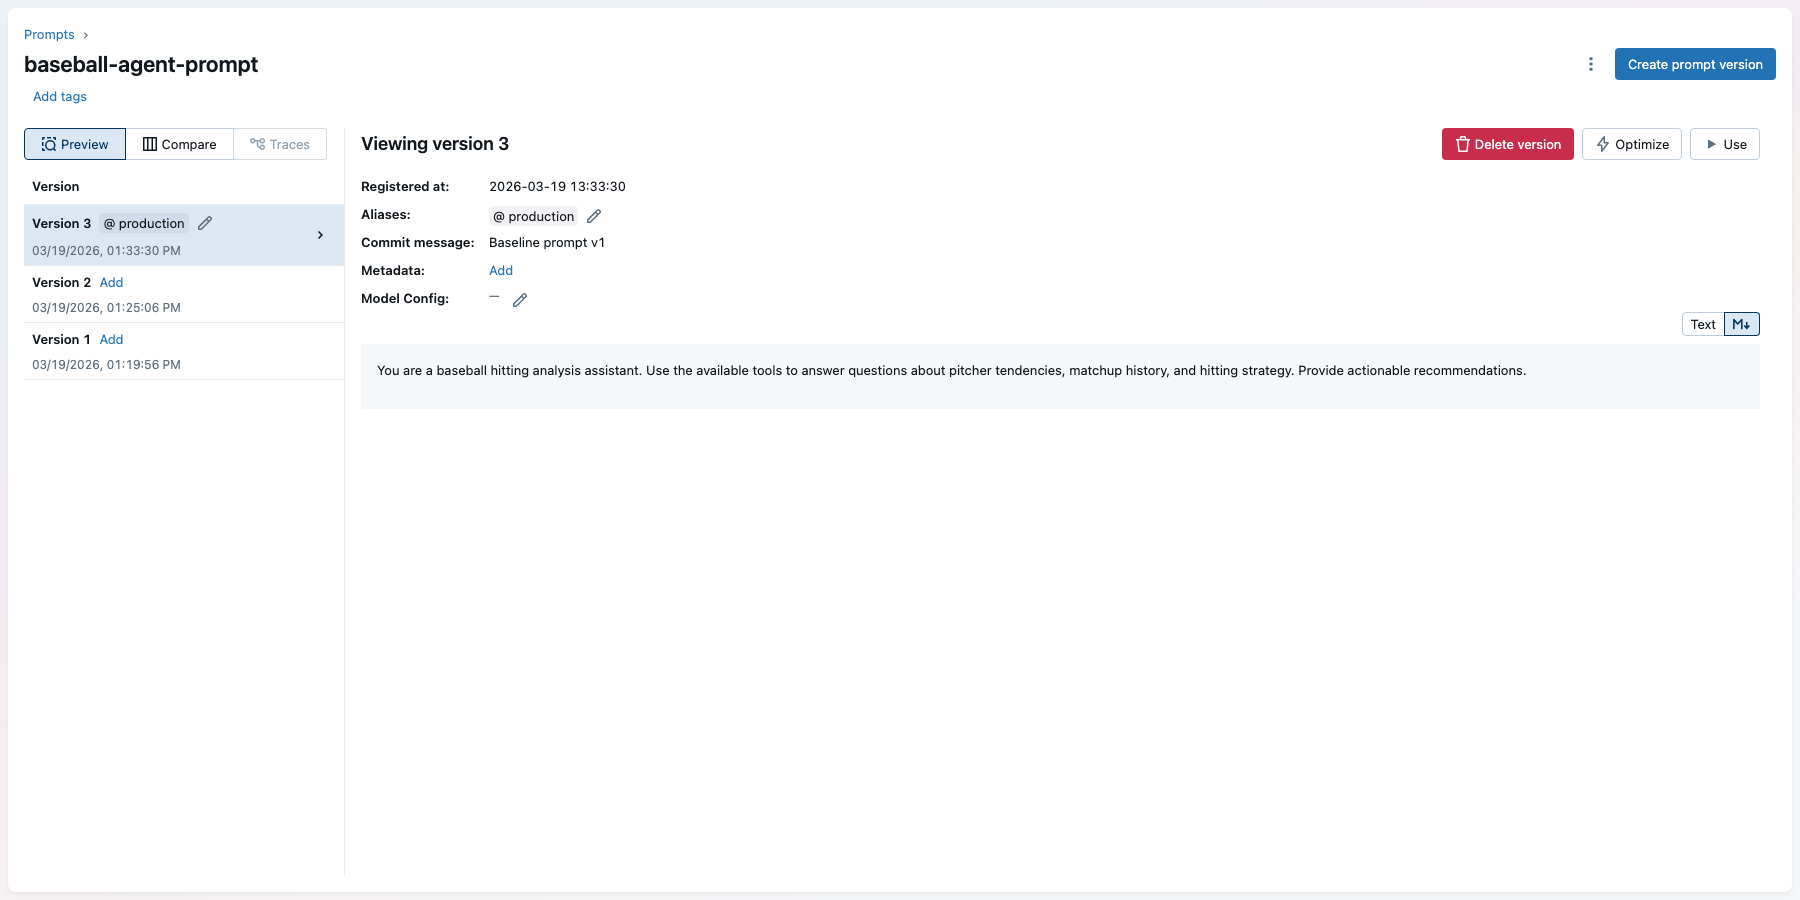The width and height of the screenshot is (1800, 900).
Task: Click the lightning icon on Optimize button
Action: coord(1601,144)
